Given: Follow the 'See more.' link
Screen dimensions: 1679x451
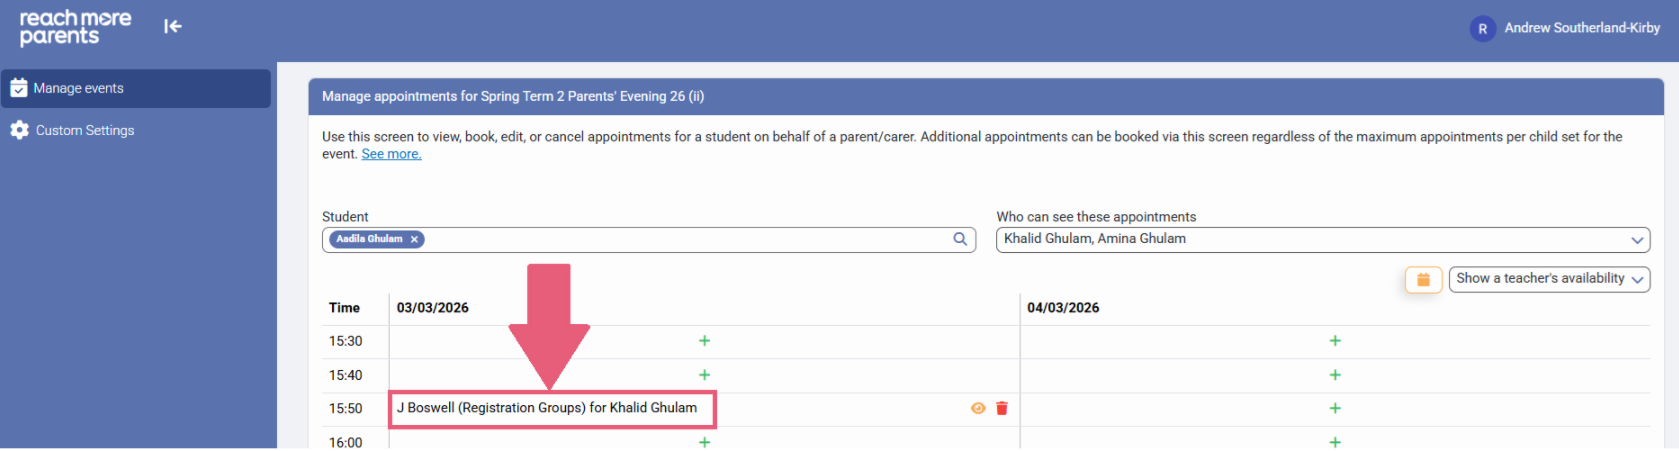Looking at the screenshot, I should click(391, 155).
